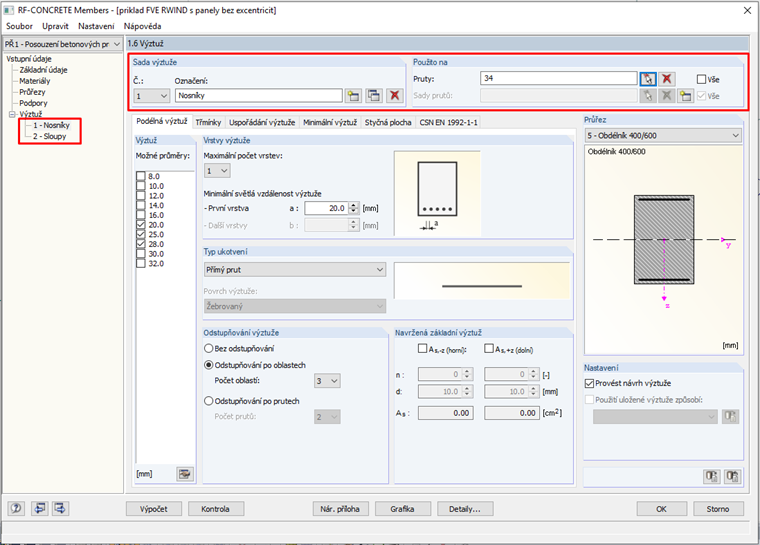Select Bez odstupňování radio button
The image size is (760, 545).
pyautogui.click(x=208, y=348)
